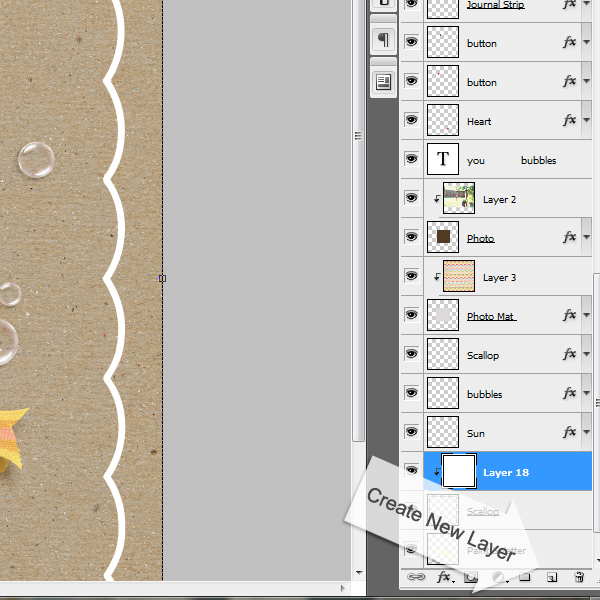This screenshot has height=600, width=600.
Task: Select the Photo layer name
Action: coord(481,238)
